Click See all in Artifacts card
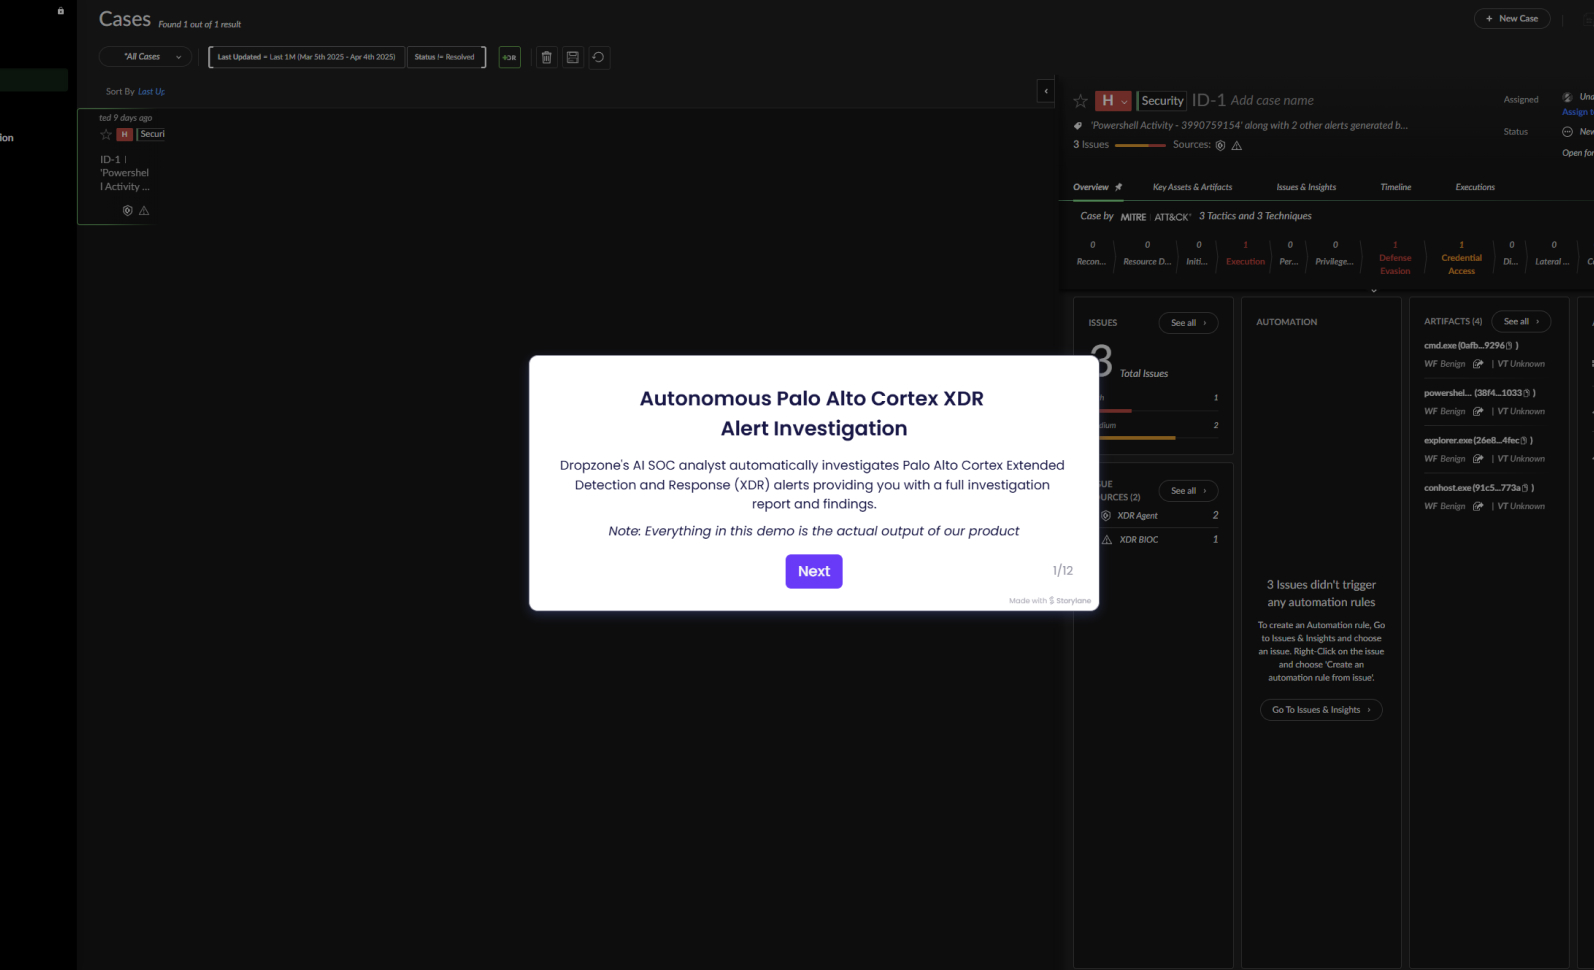1594x970 pixels. tap(1521, 321)
